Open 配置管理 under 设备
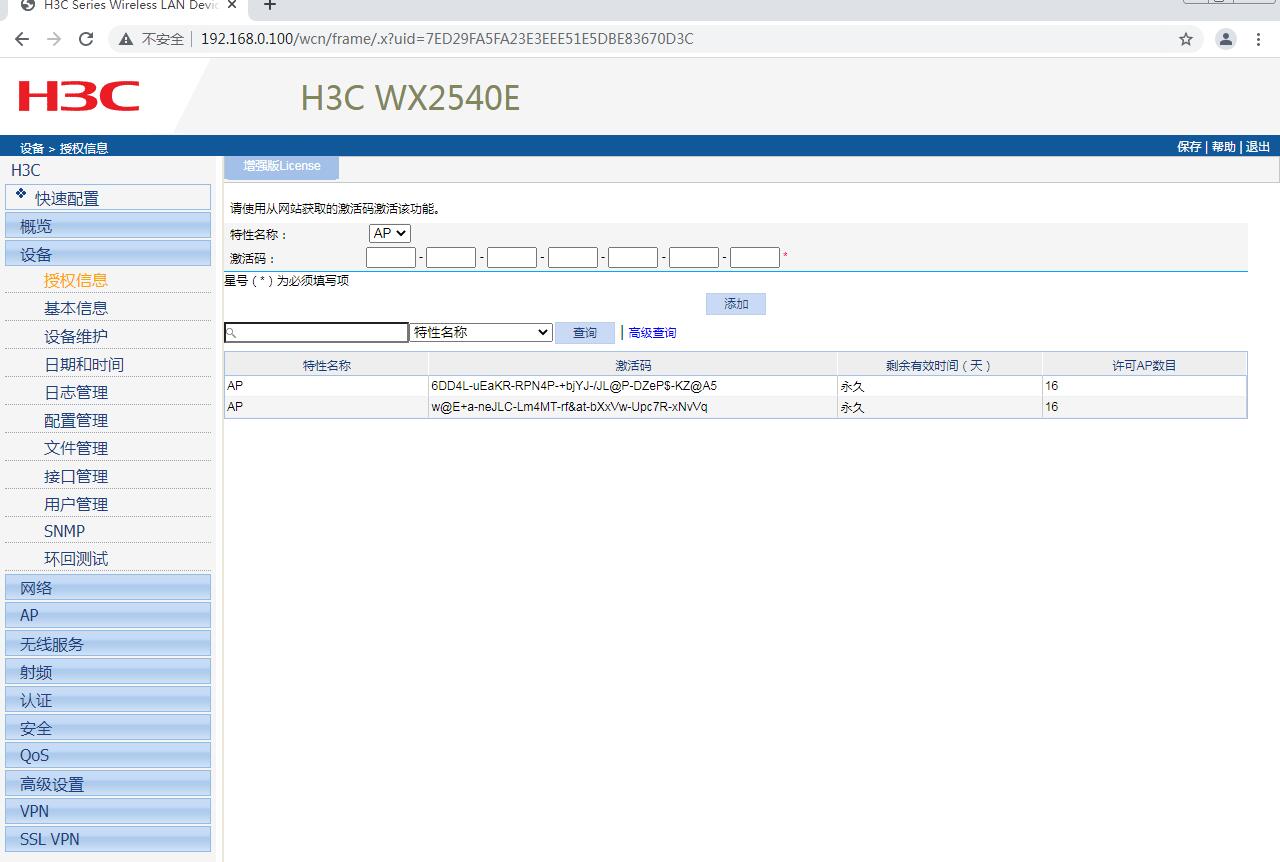 tap(76, 420)
